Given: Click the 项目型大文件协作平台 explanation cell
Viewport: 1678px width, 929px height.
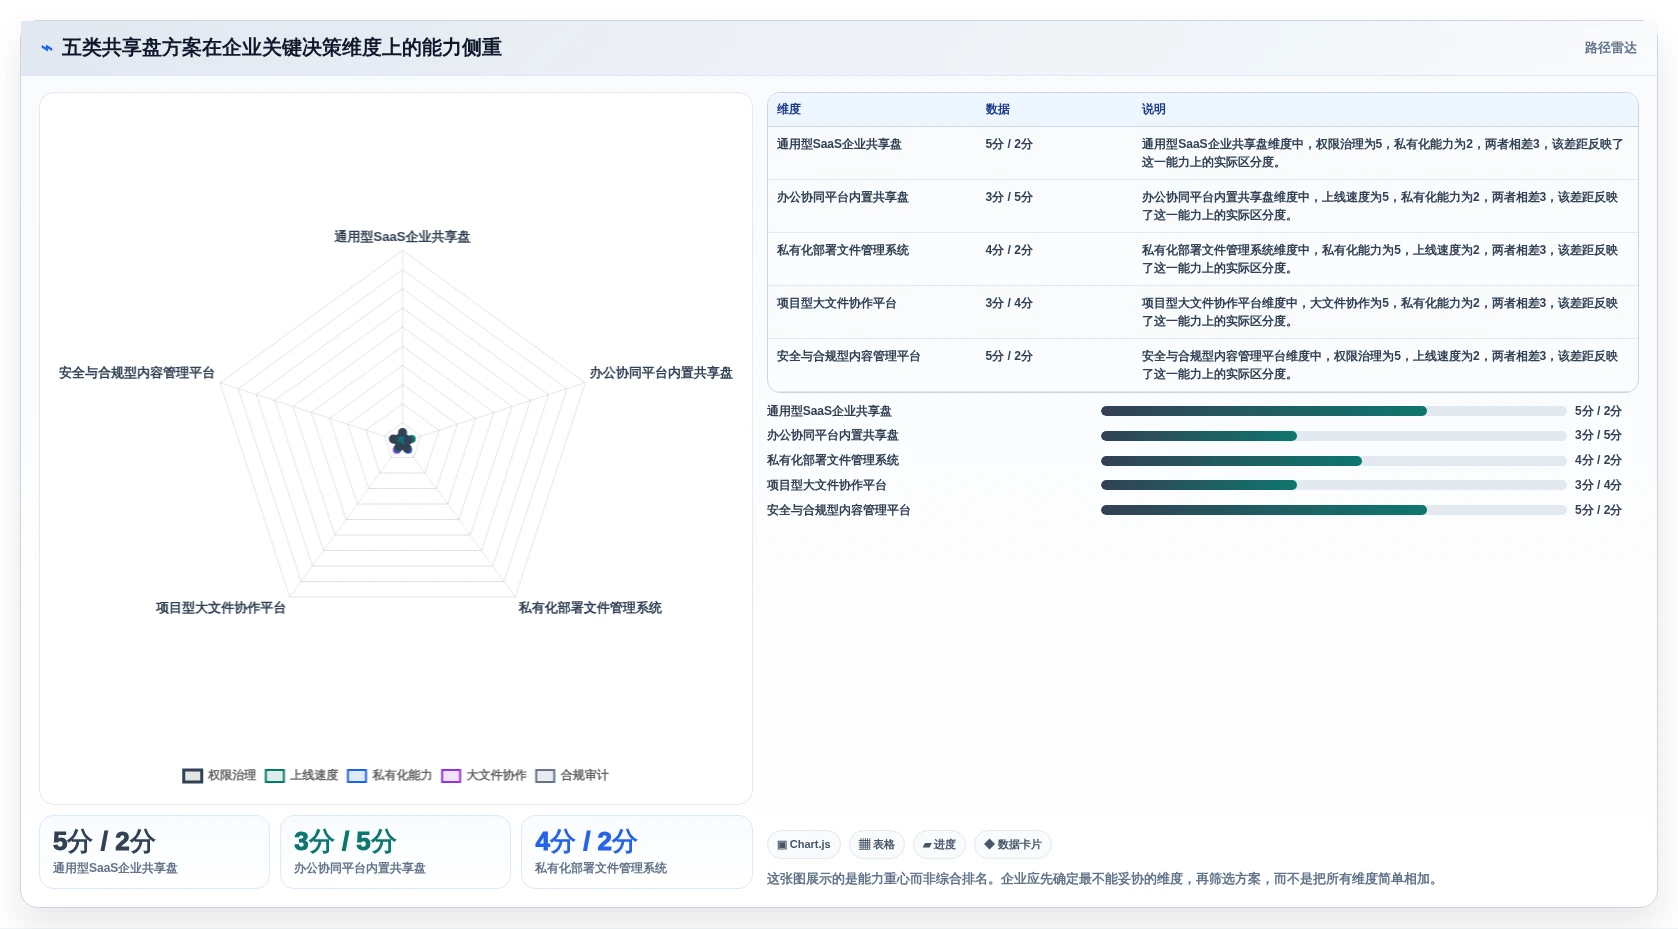Looking at the screenshot, I should [1380, 312].
